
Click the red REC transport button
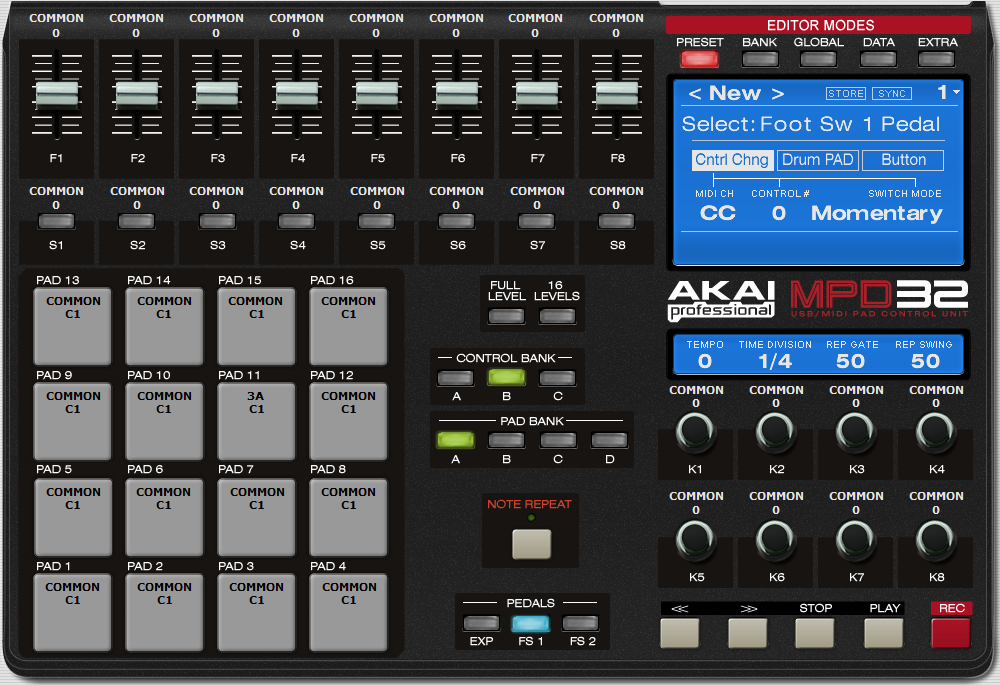[951, 632]
